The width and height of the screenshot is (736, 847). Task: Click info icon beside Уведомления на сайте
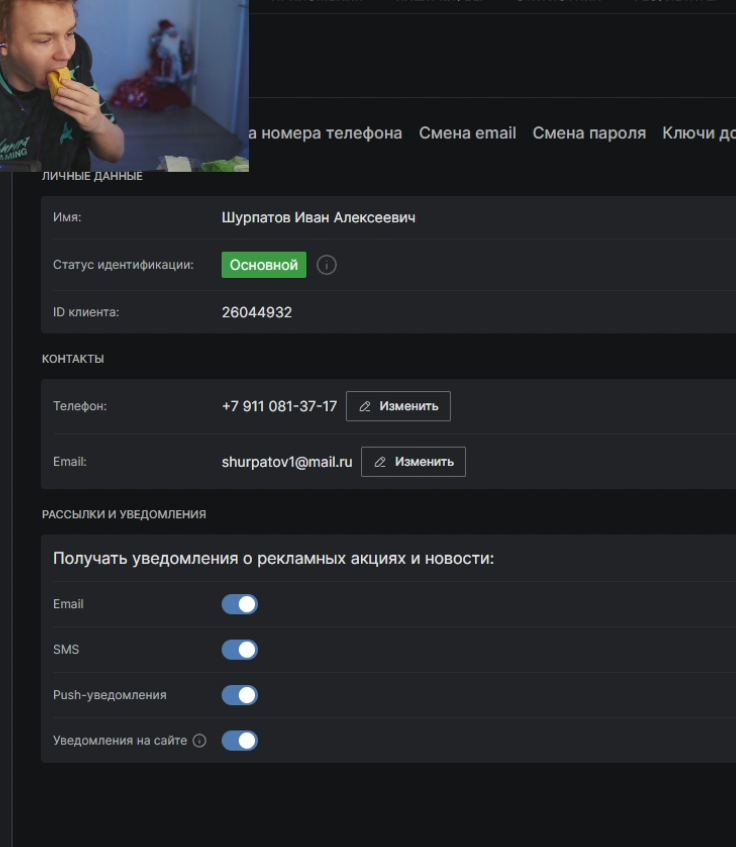pyautogui.click(x=199, y=741)
